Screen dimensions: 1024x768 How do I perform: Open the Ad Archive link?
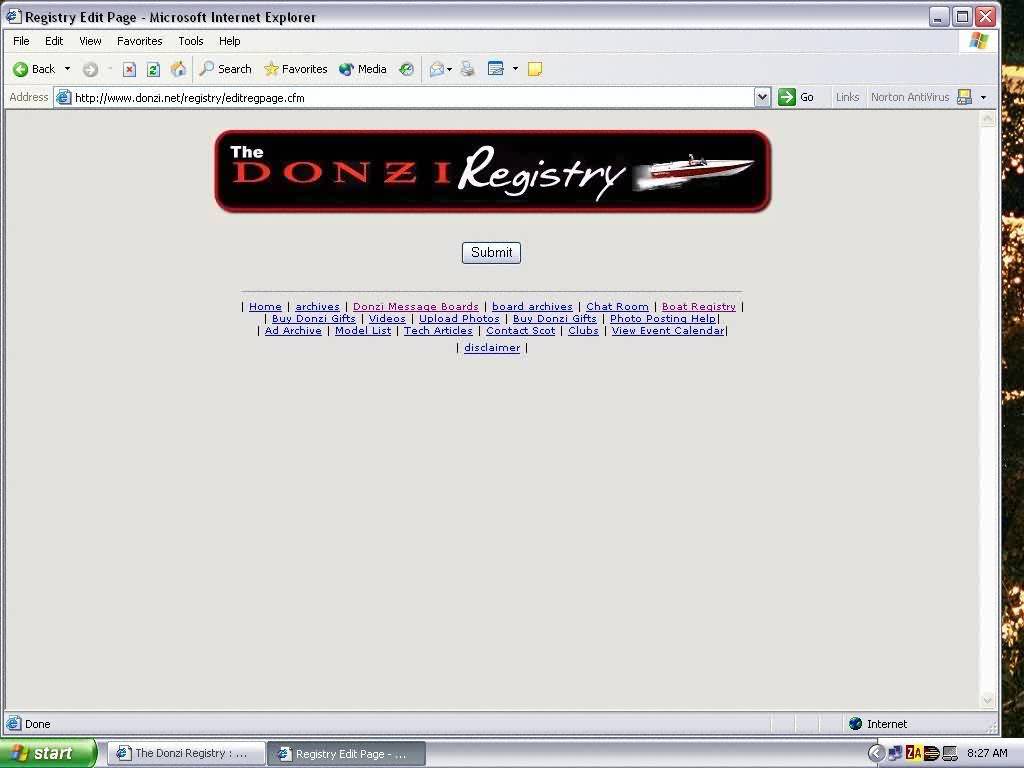(293, 330)
